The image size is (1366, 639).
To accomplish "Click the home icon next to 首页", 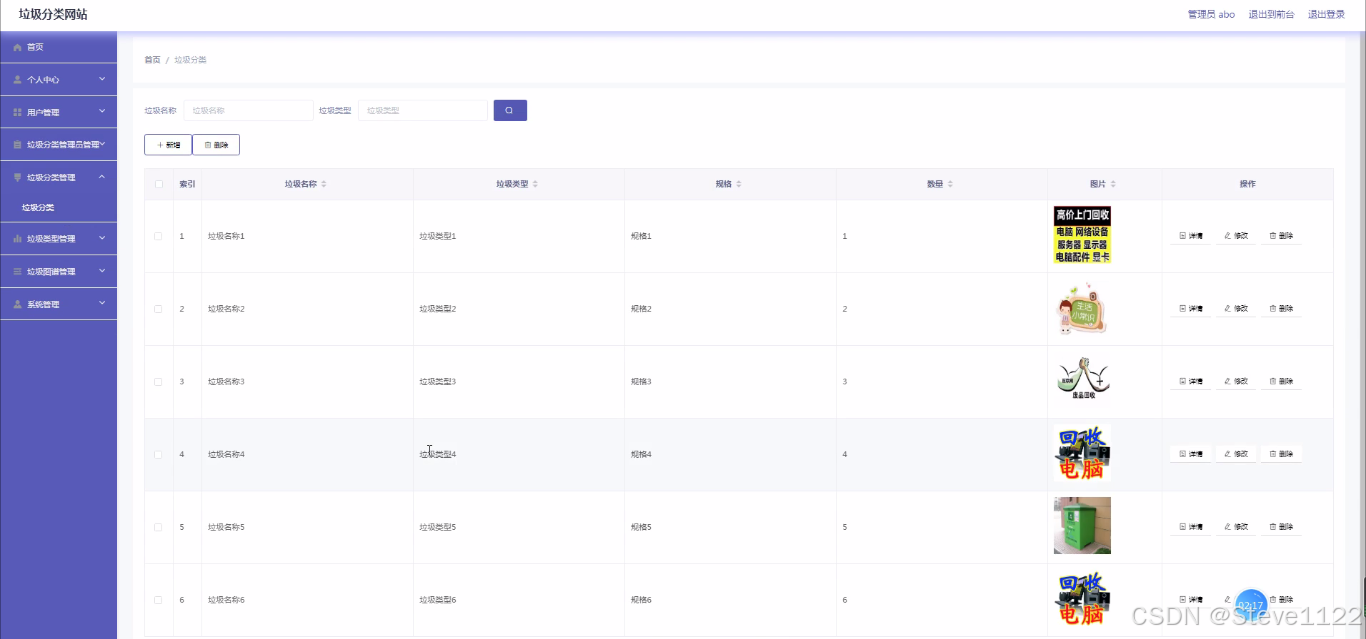I will 17,46.
